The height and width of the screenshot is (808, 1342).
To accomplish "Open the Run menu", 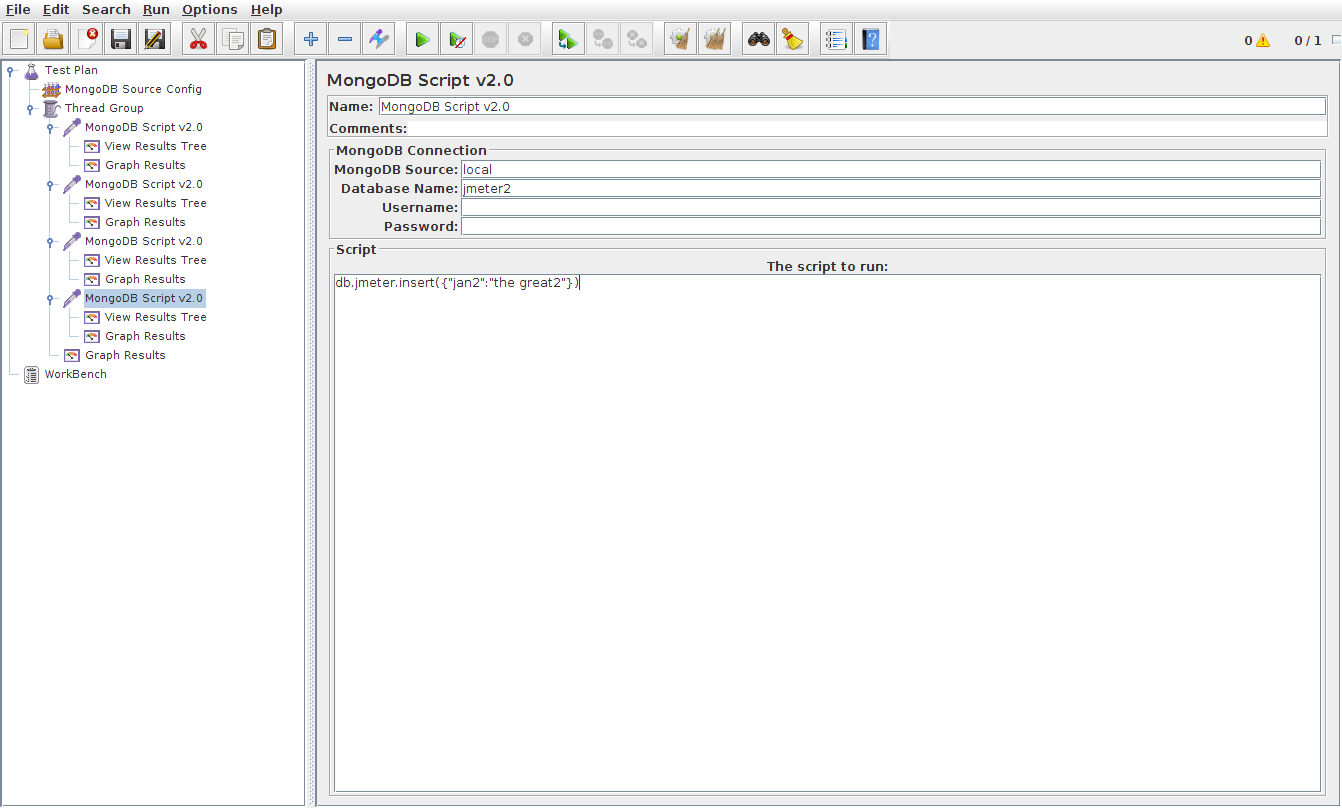I will (x=156, y=9).
